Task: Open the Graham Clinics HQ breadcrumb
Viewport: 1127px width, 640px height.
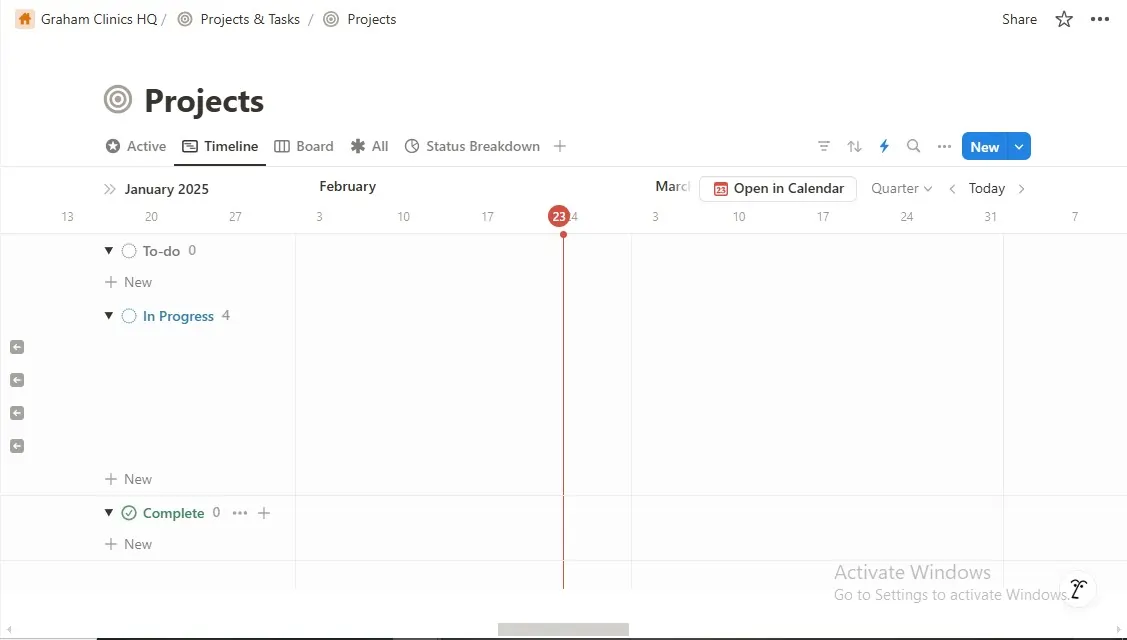Action: pos(98,19)
